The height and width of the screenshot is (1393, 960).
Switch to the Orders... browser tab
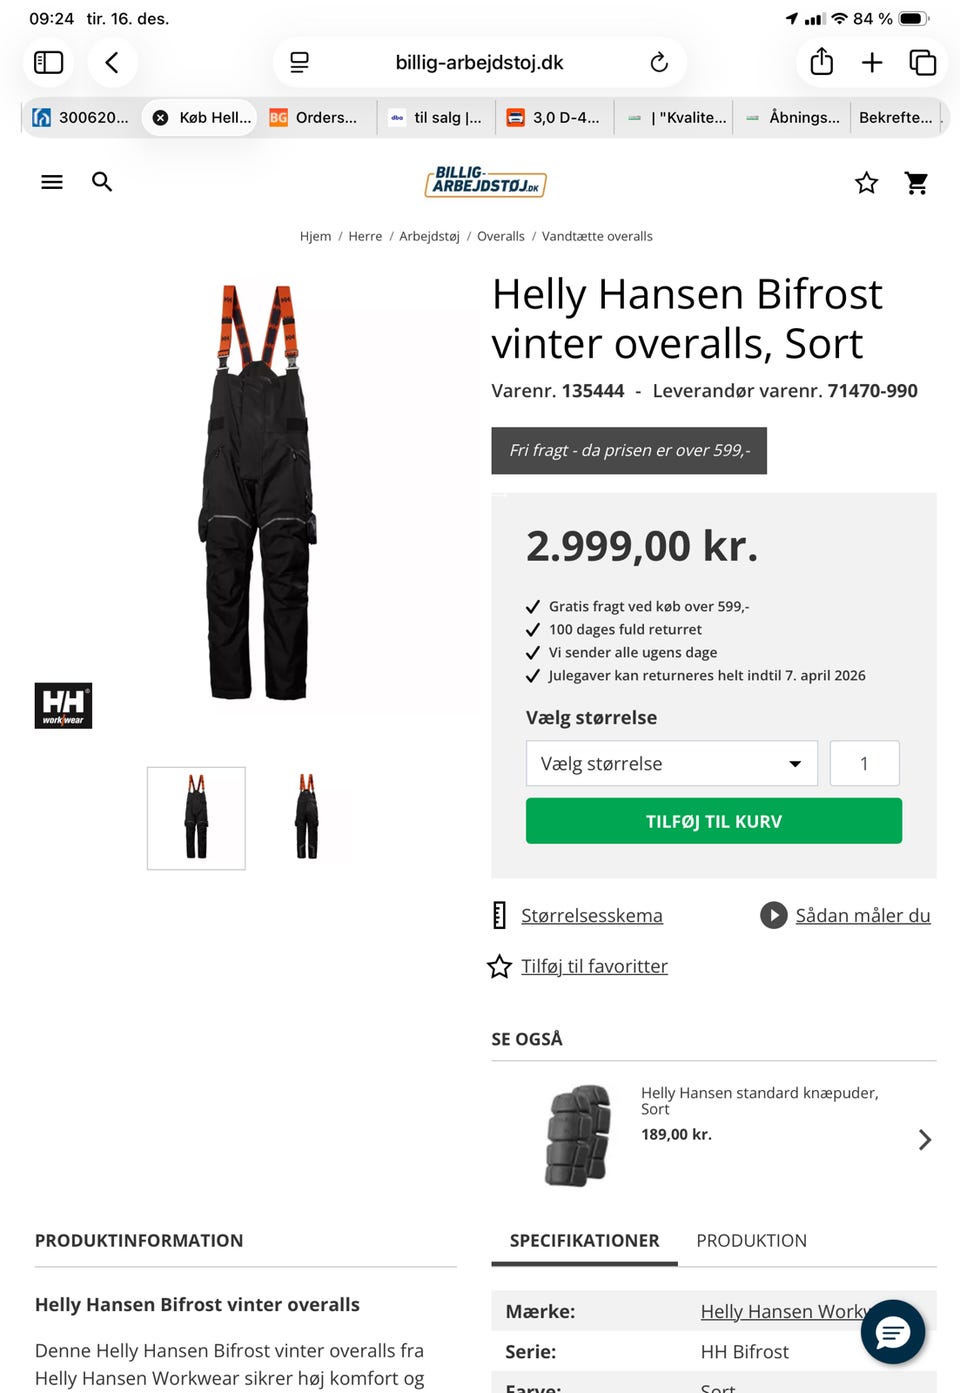click(318, 118)
